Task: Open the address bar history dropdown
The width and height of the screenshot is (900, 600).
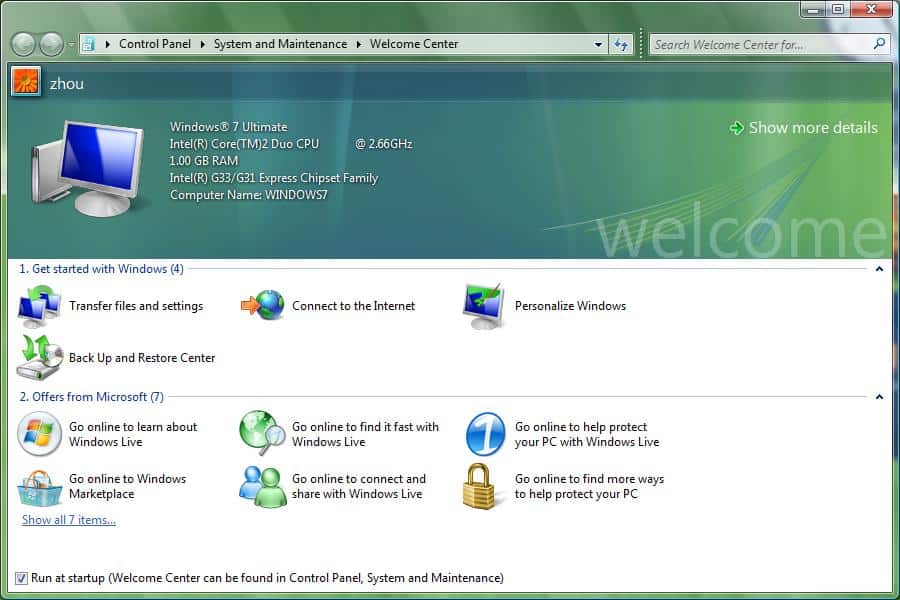Action: [x=598, y=44]
